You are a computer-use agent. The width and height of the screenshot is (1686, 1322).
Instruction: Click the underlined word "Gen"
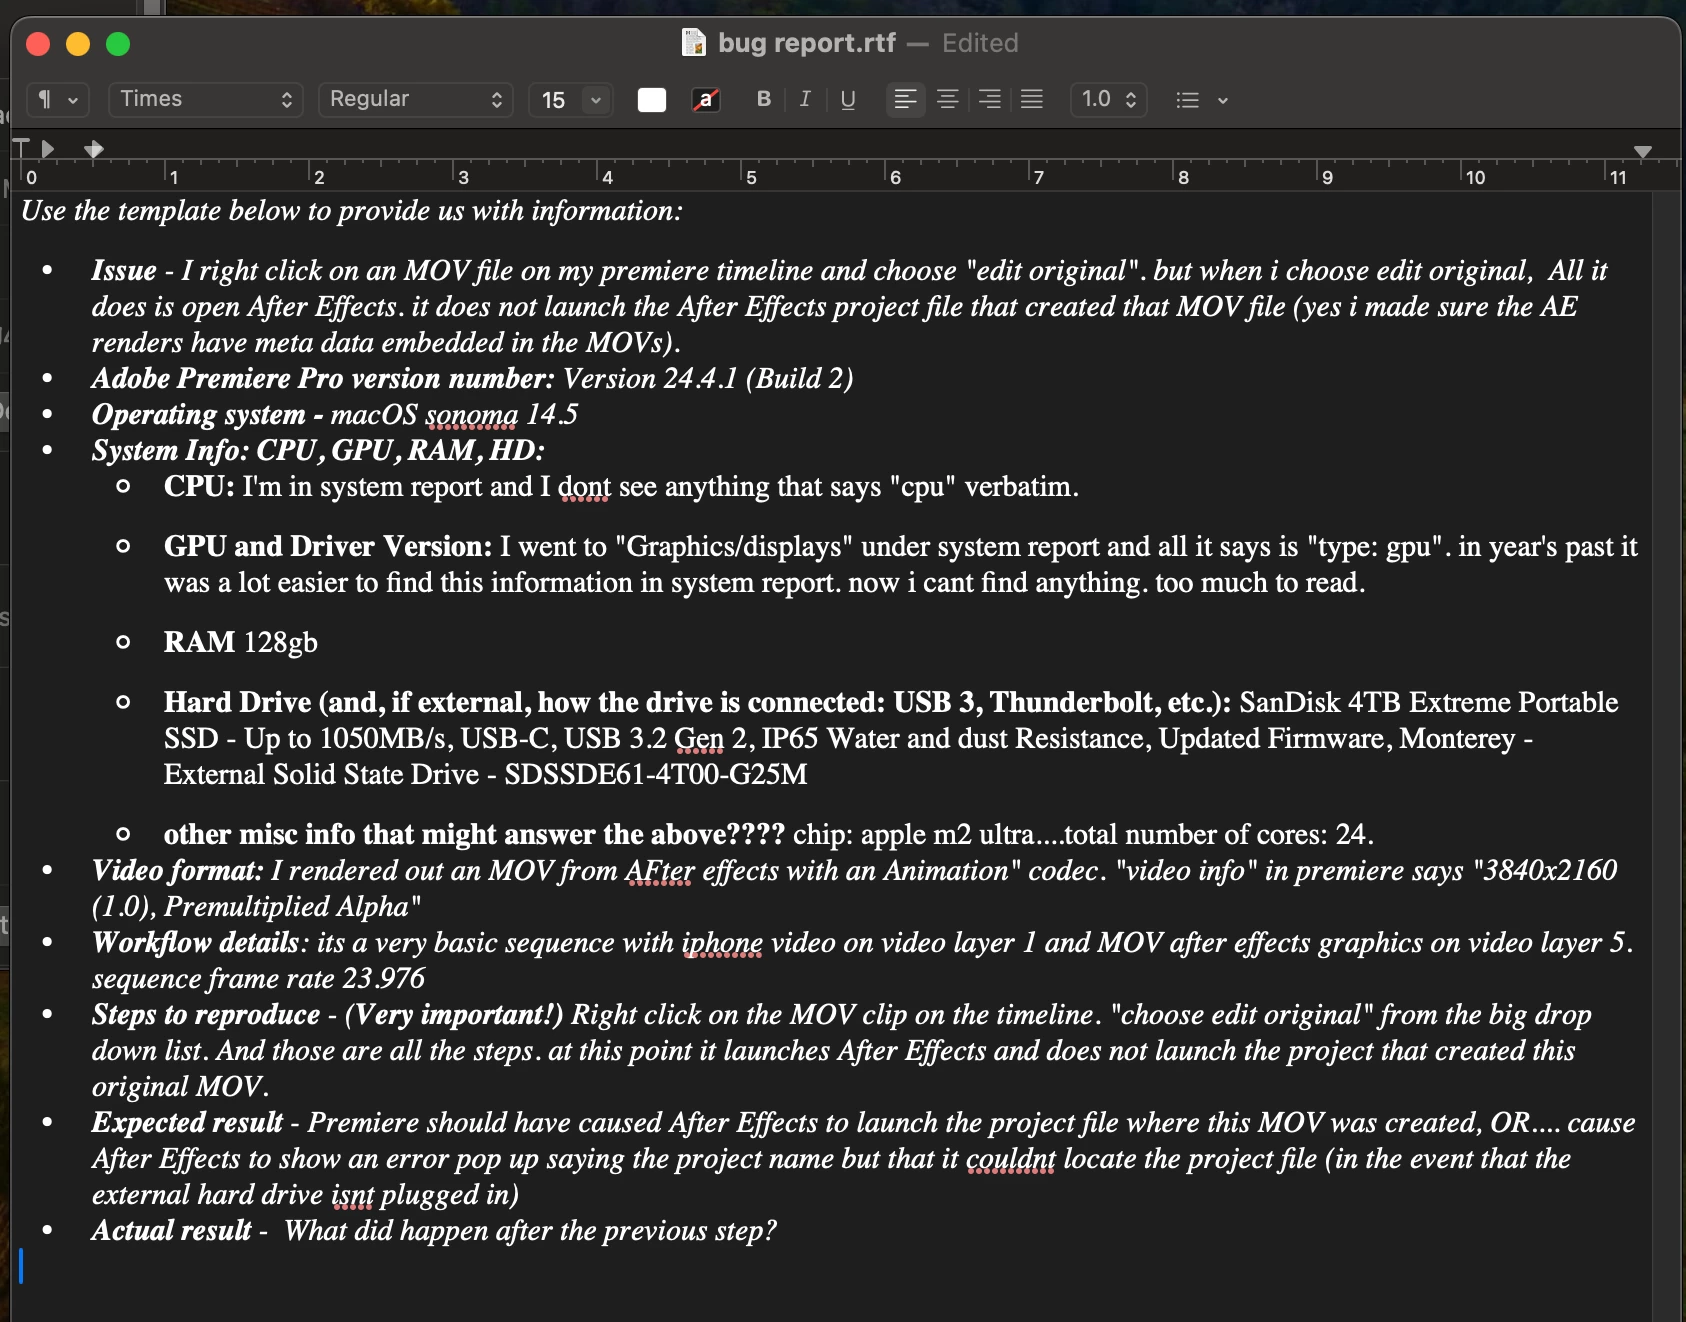point(698,738)
